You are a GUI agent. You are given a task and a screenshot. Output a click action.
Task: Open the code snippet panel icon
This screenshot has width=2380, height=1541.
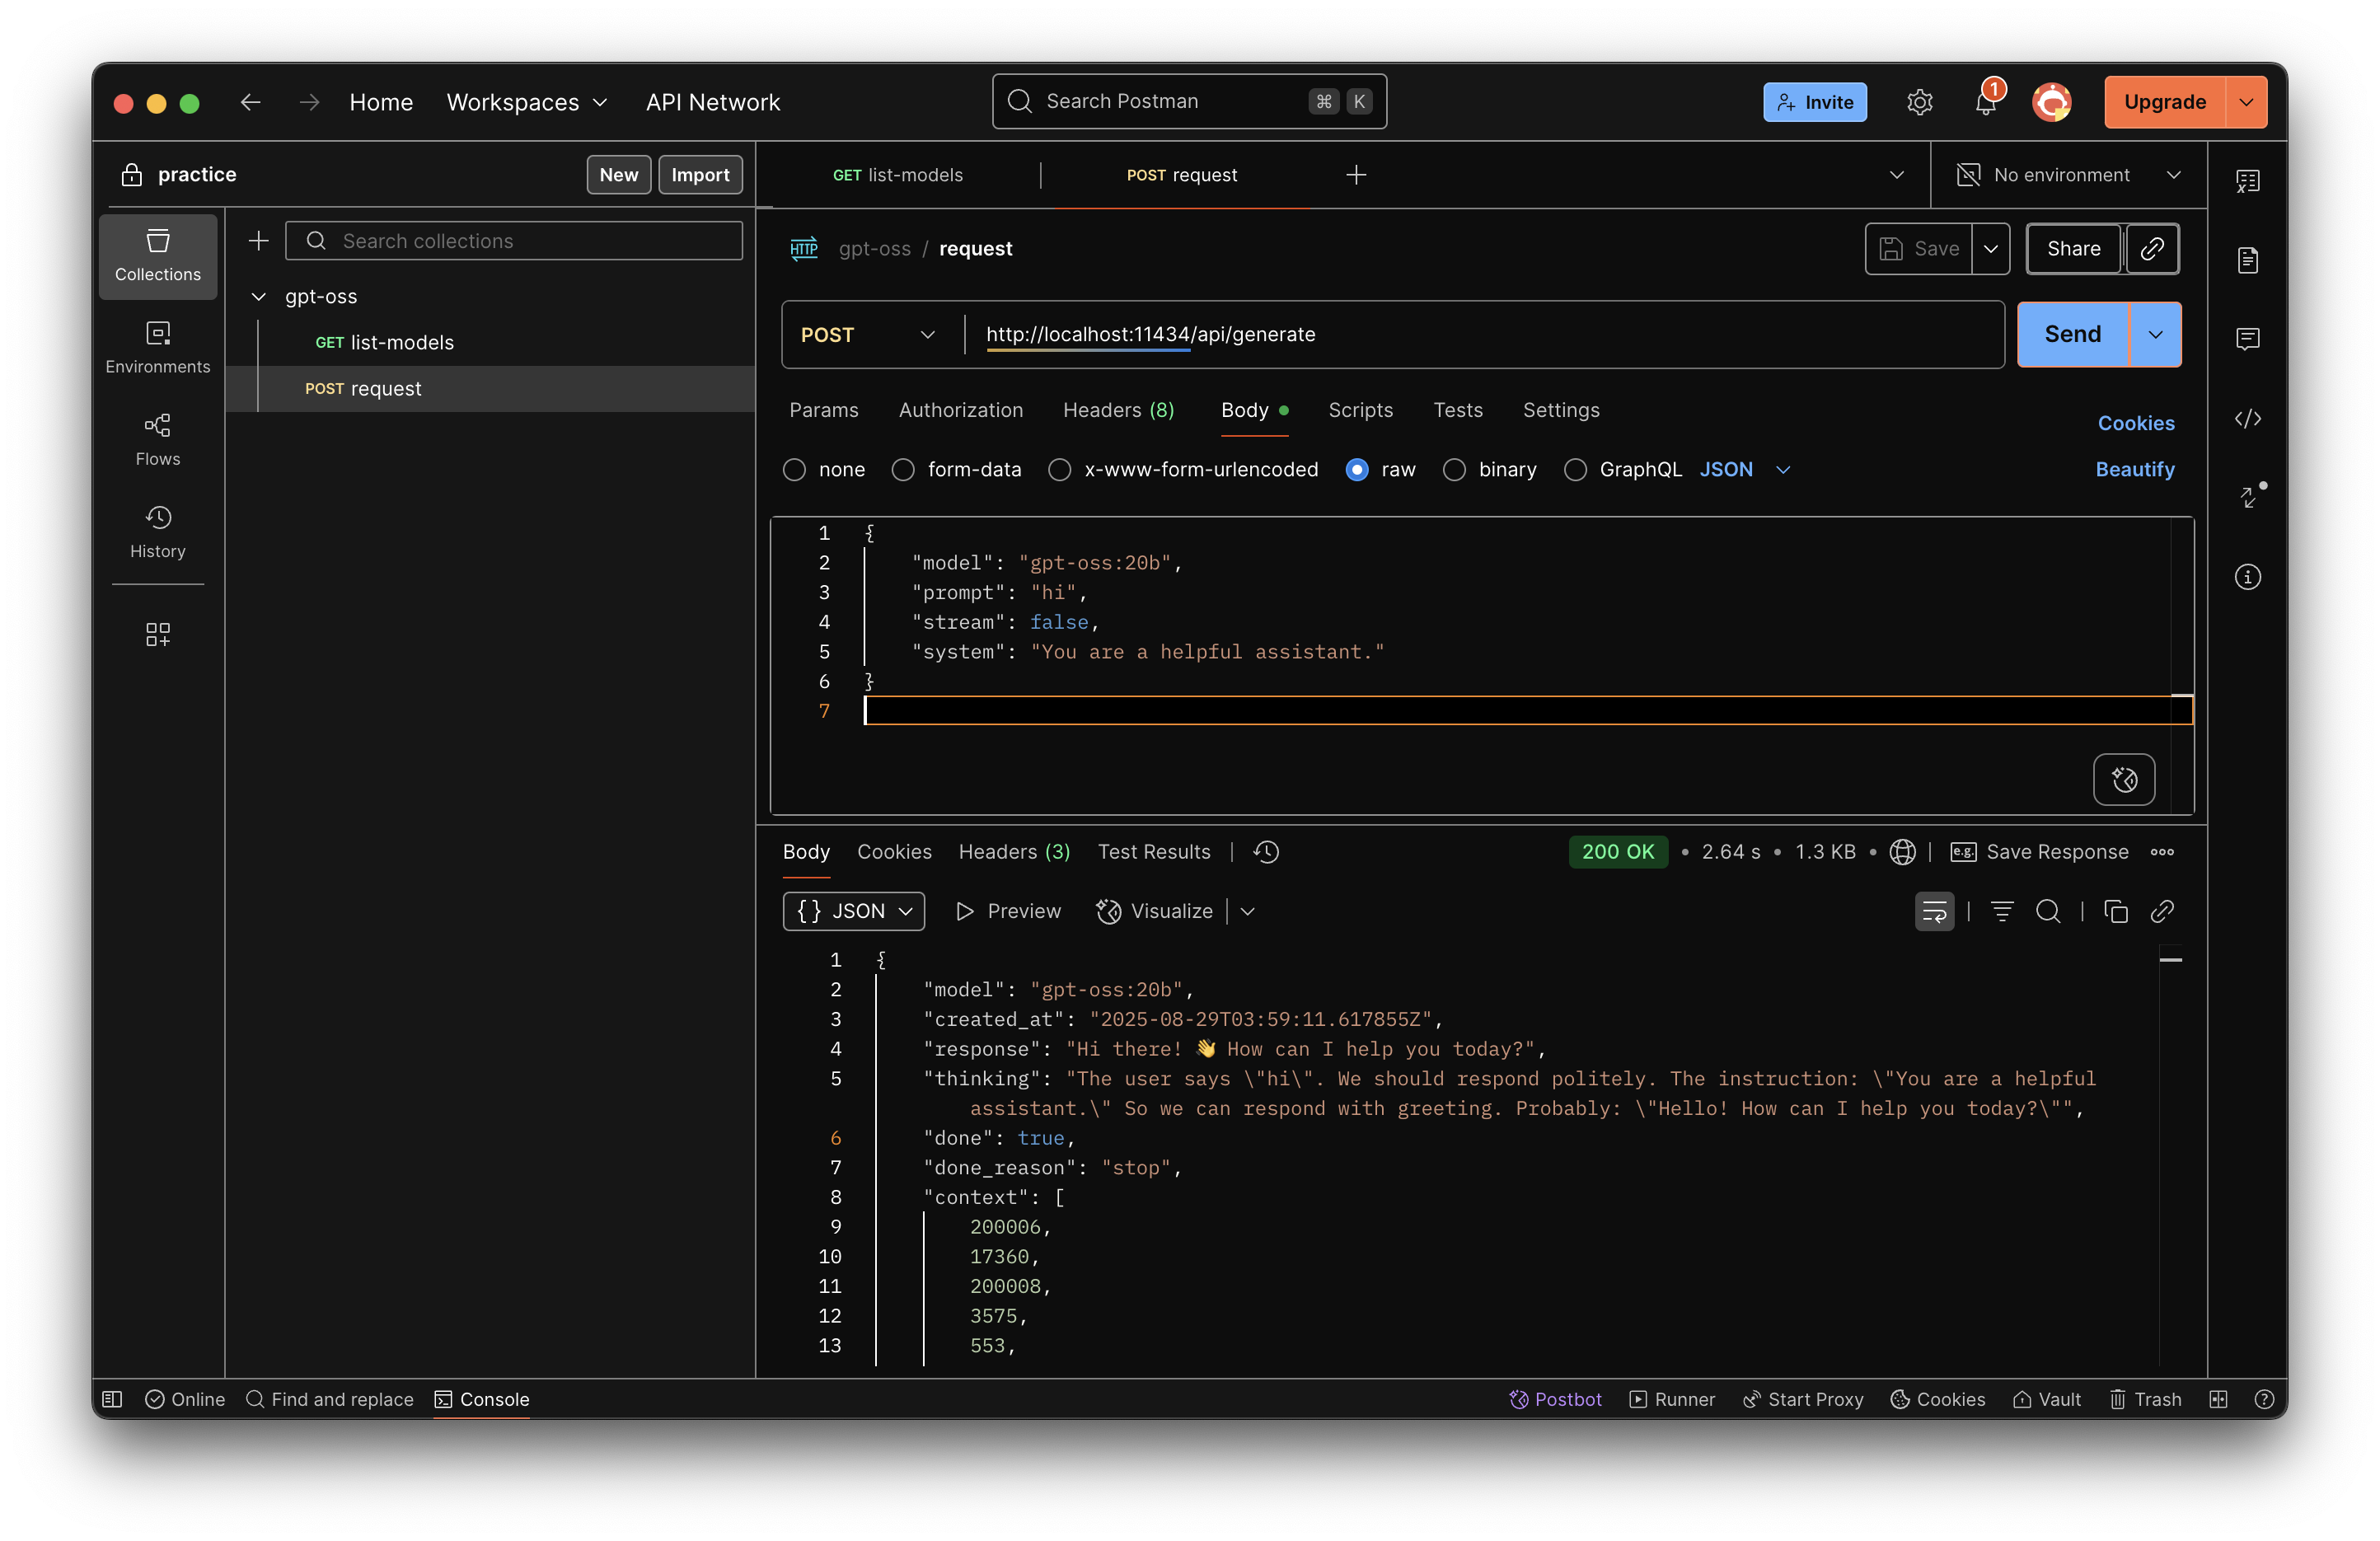pyautogui.click(x=2247, y=418)
